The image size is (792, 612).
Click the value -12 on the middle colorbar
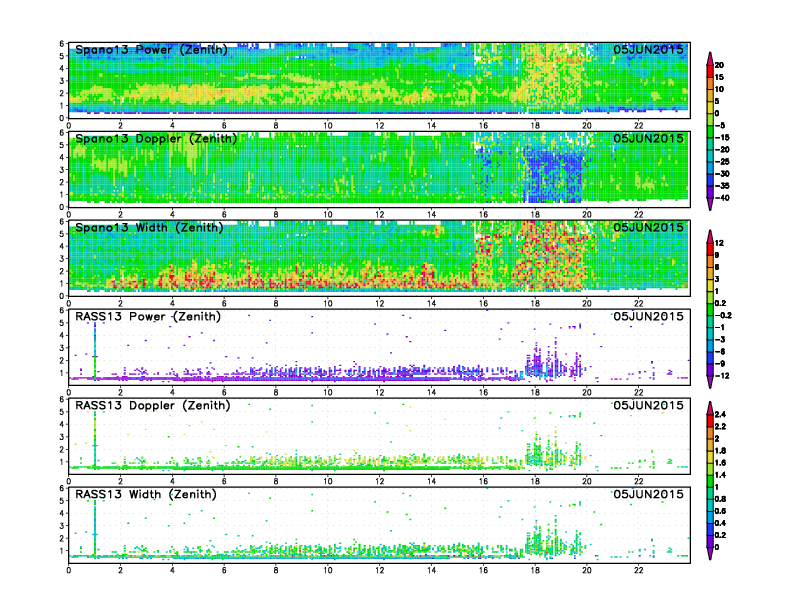point(722,376)
